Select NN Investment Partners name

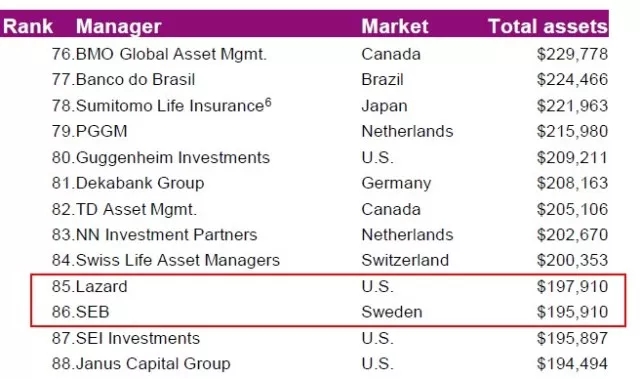point(167,235)
